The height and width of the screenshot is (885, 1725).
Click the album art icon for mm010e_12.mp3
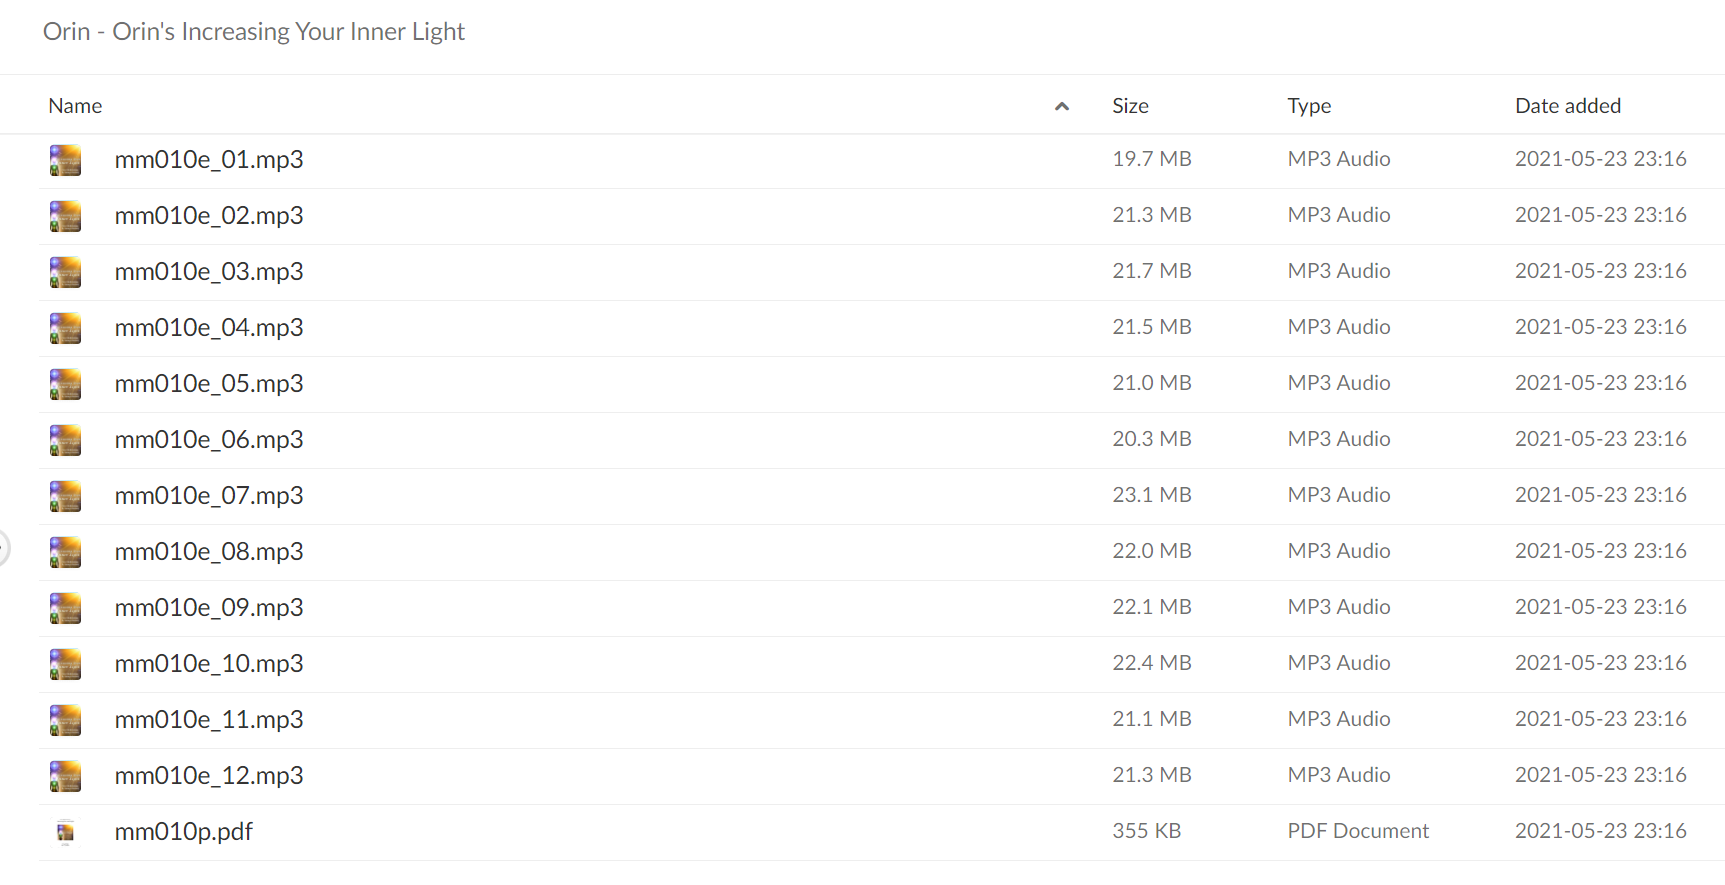point(65,776)
